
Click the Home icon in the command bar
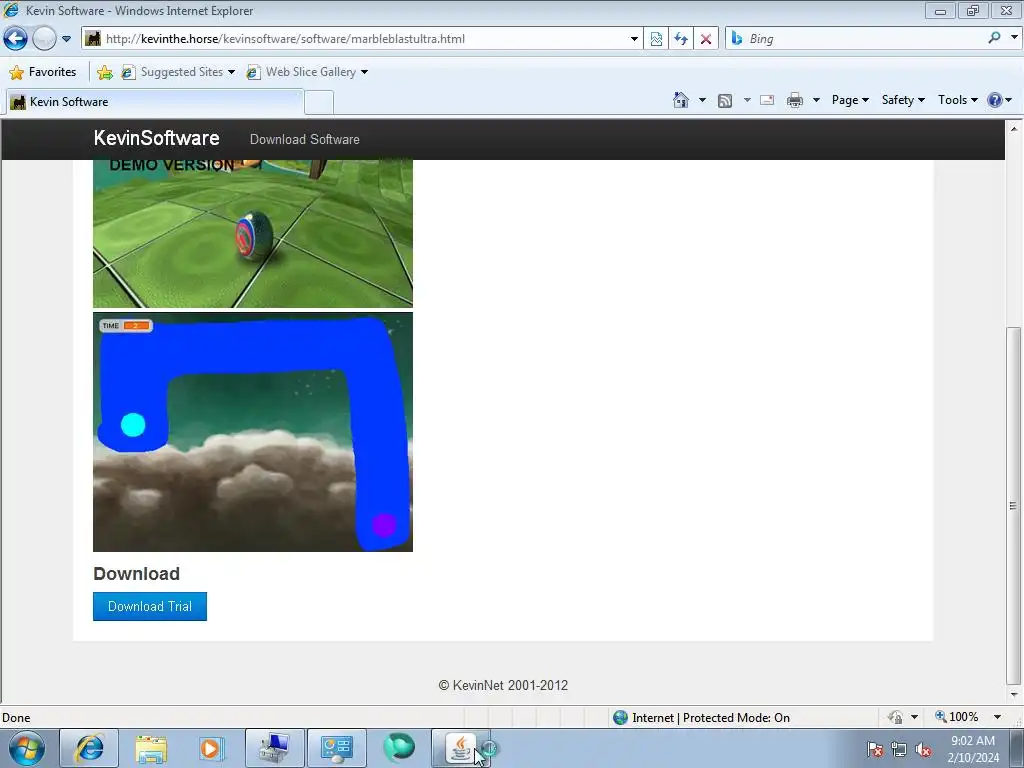coord(680,100)
